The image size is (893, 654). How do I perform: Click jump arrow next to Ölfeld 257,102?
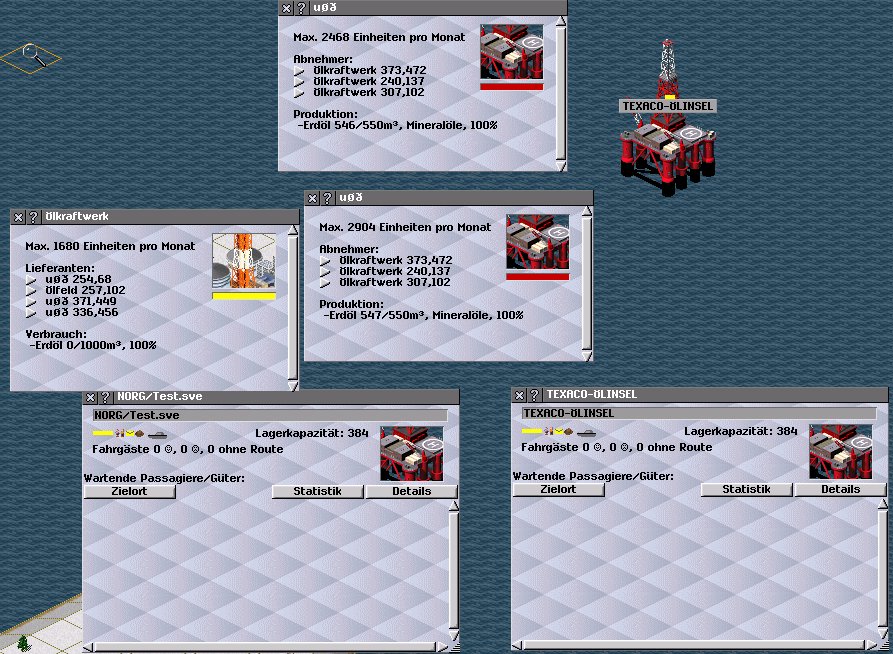pos(30,290)
